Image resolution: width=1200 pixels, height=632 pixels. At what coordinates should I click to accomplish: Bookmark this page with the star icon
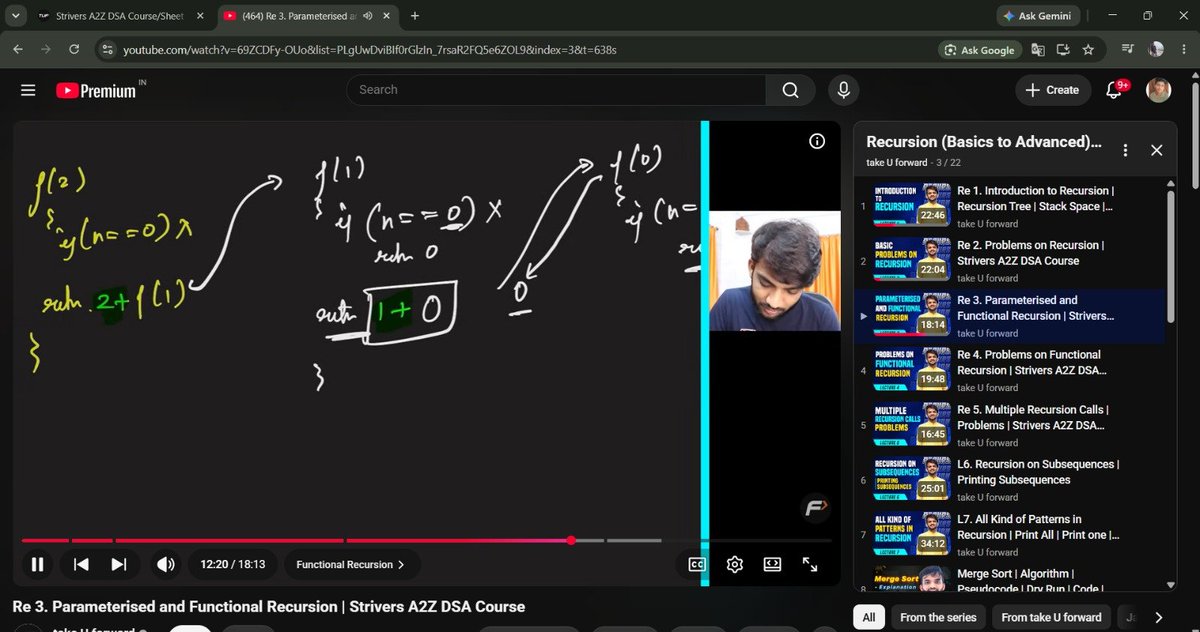tap(1087, 50)
